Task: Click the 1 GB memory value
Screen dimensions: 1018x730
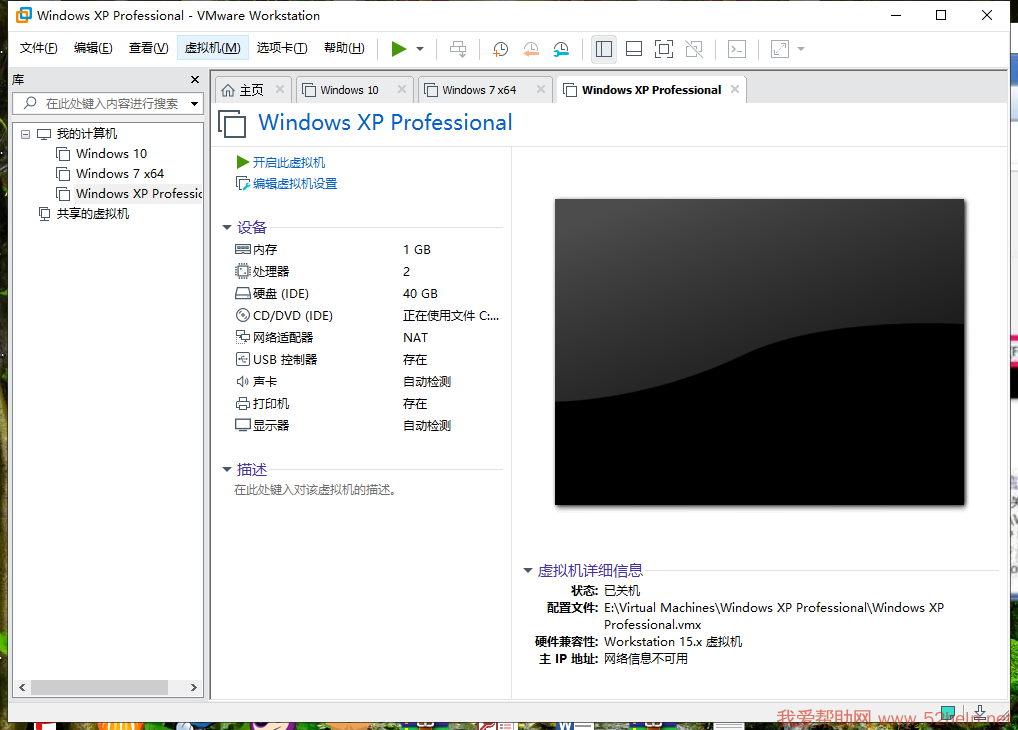Action: click(417, 250)
